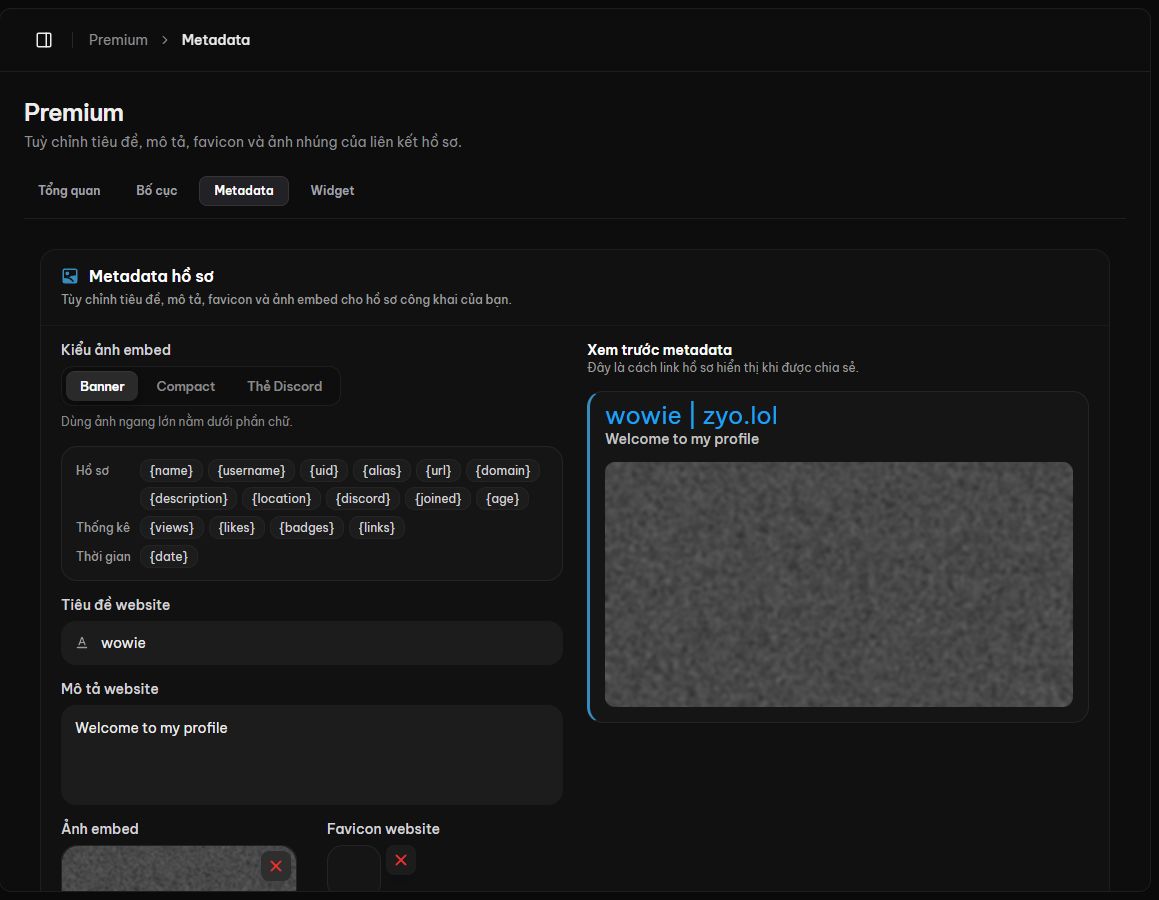Viewport: 1159px width, 900px height.
Task: Remove the website favicon with red X
Action: 401,860
